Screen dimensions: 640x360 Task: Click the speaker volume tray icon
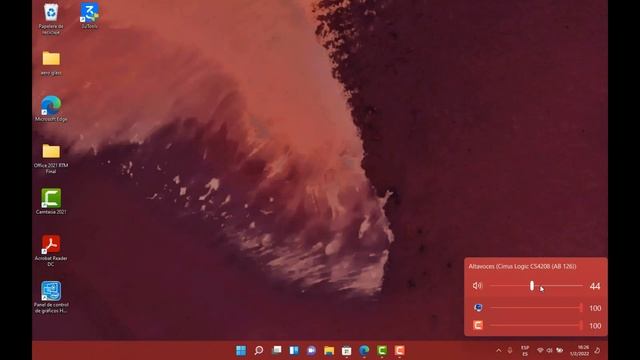(x=549, y=350)
